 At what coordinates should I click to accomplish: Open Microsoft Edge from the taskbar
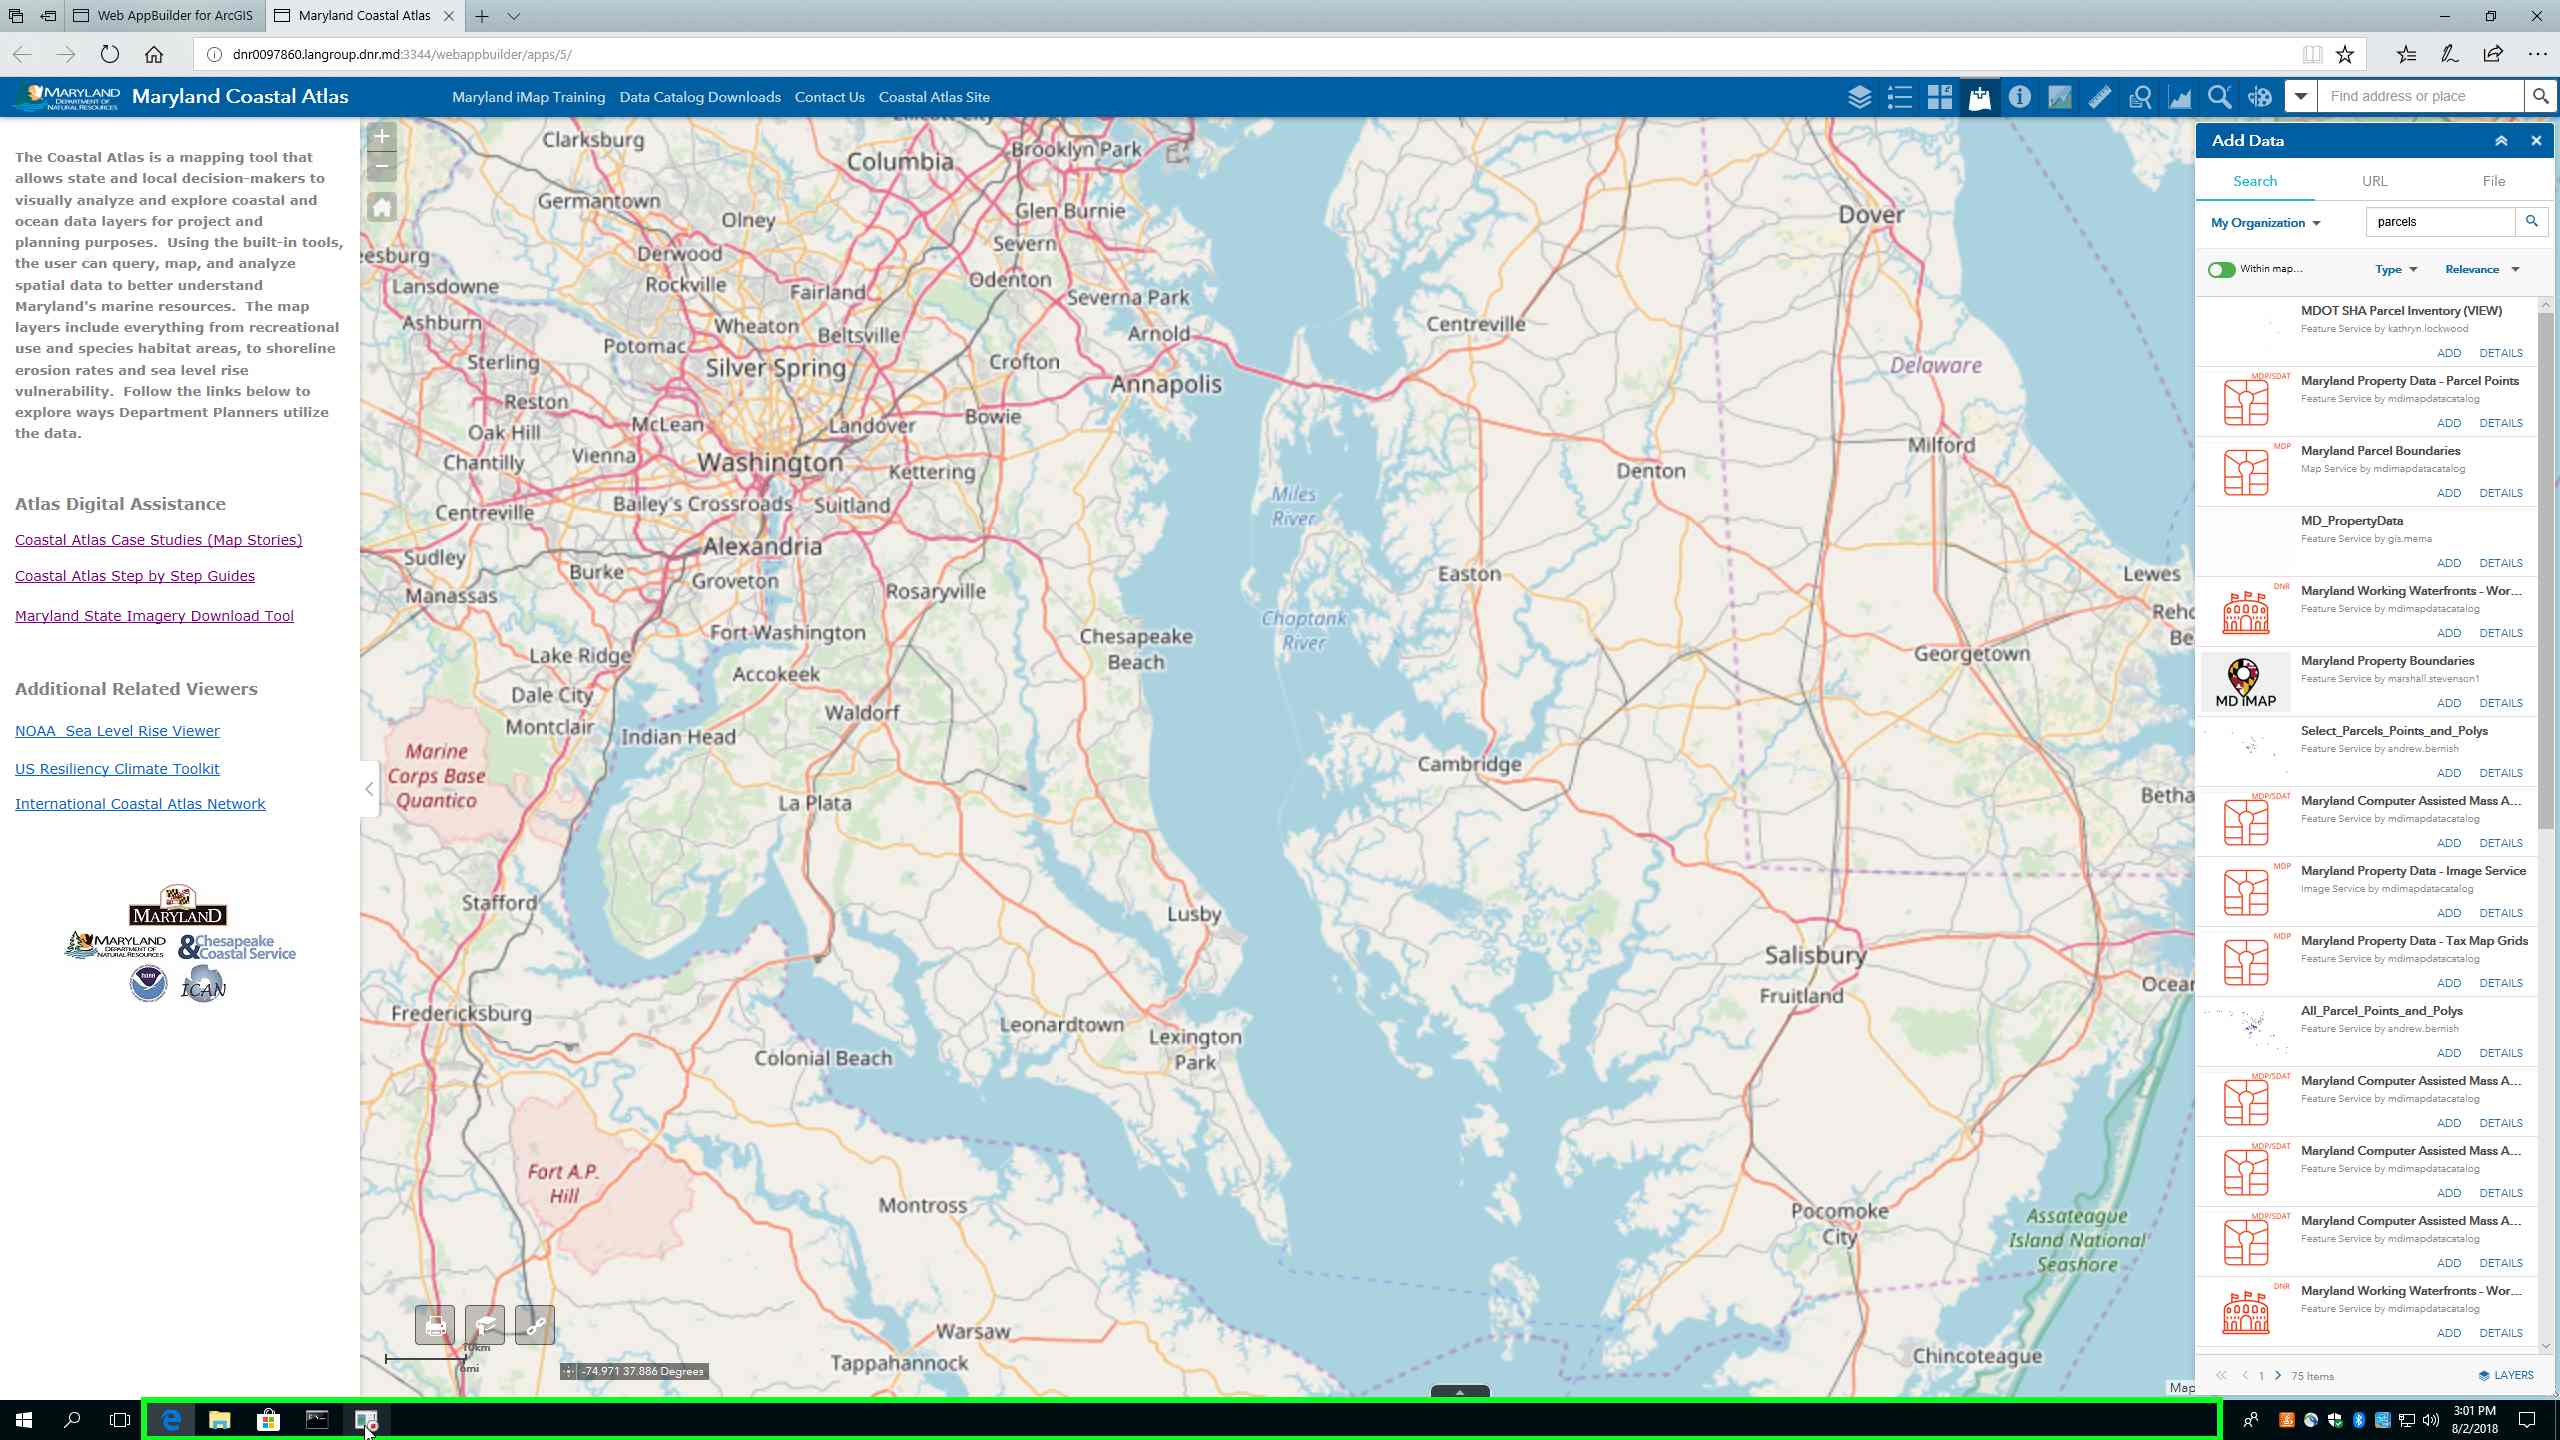pyautogui.click(x=170, y=1419)
